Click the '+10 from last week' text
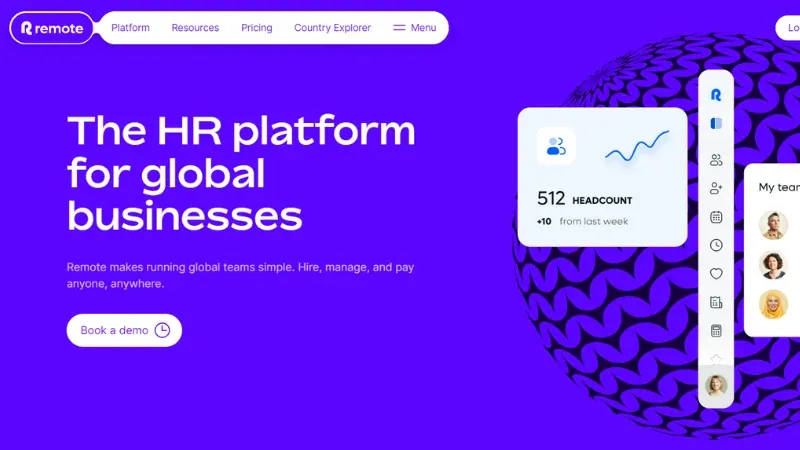 582,221
